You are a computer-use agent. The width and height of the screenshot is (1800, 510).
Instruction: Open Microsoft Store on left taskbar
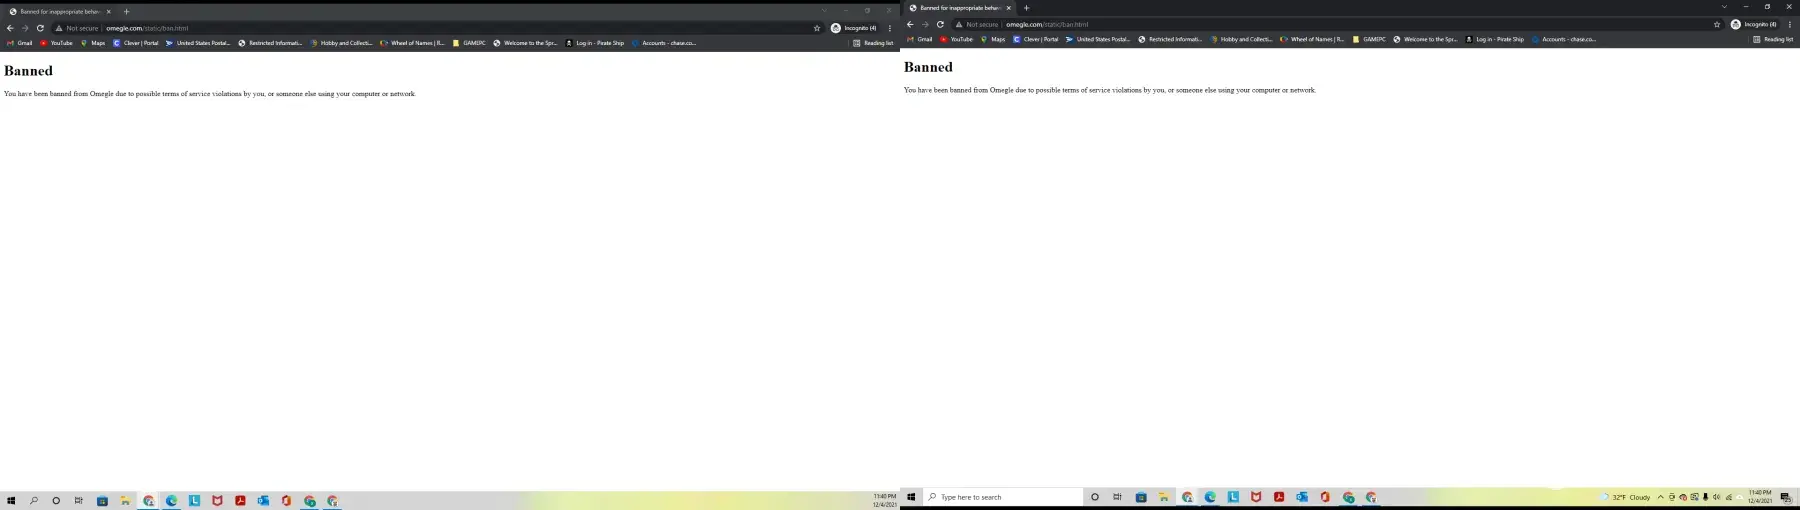pyautogui.click(x=102, y=501)
